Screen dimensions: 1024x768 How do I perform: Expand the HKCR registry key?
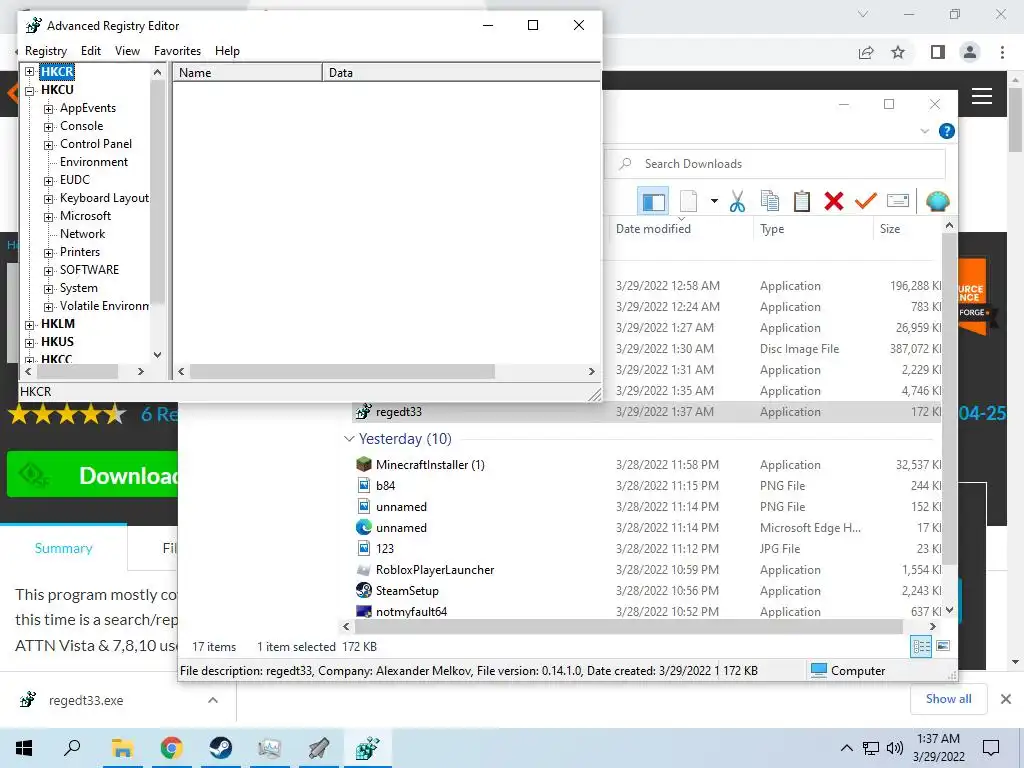pos(29,71)
